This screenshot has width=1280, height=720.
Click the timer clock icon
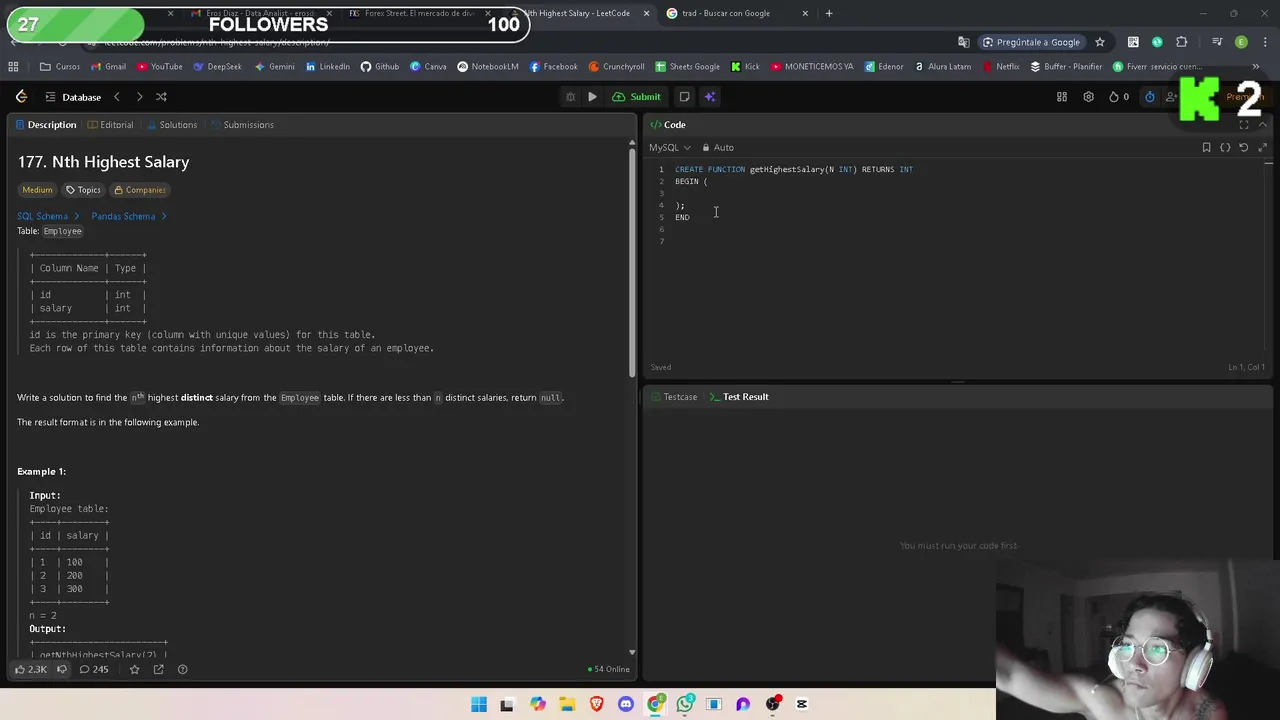[1150, 97]
